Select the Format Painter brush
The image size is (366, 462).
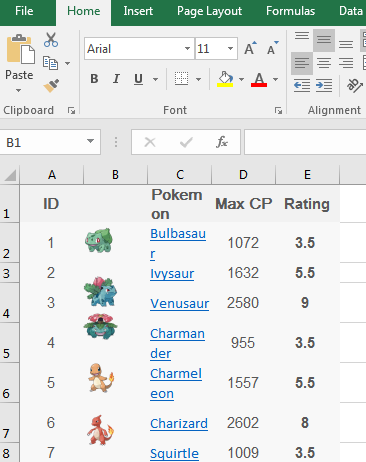click(51, 86)
